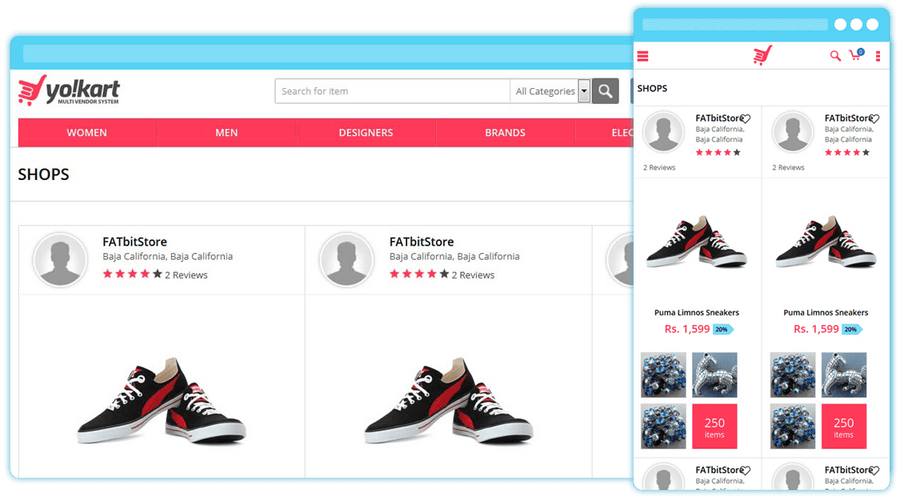This screenshot has height=501, width=900.
Task: Toggle heart on bottom-right mobile FATbitStore card
Action: click(874, 471)
